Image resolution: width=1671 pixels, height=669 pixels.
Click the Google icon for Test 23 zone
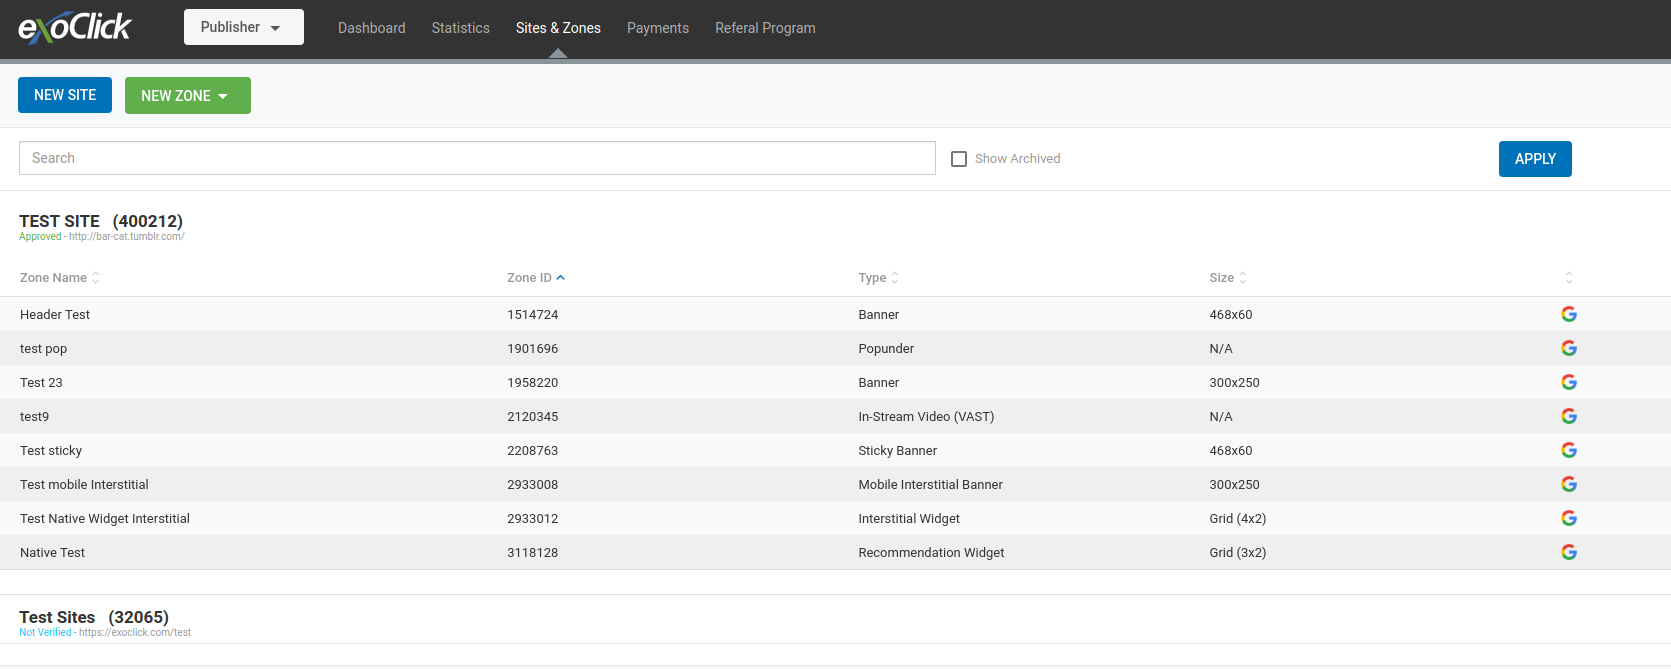click(1568, 382)
